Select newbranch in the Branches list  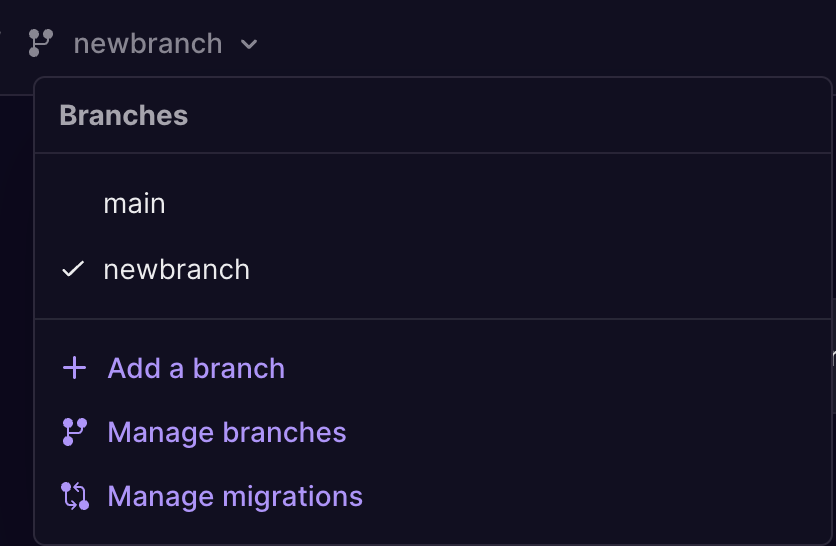176,270
